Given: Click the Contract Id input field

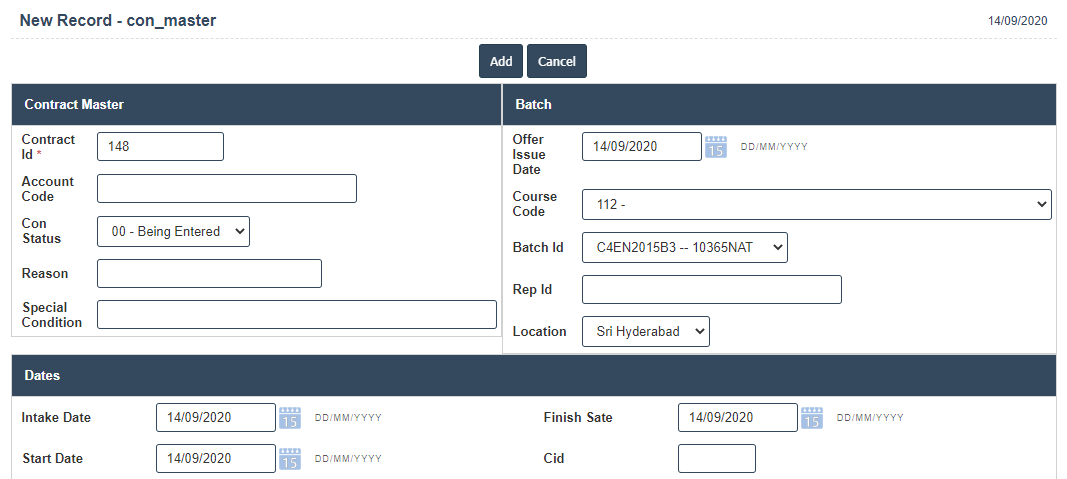Looking at the screenshot, I should pyautogui.click(x=160, y=146).
